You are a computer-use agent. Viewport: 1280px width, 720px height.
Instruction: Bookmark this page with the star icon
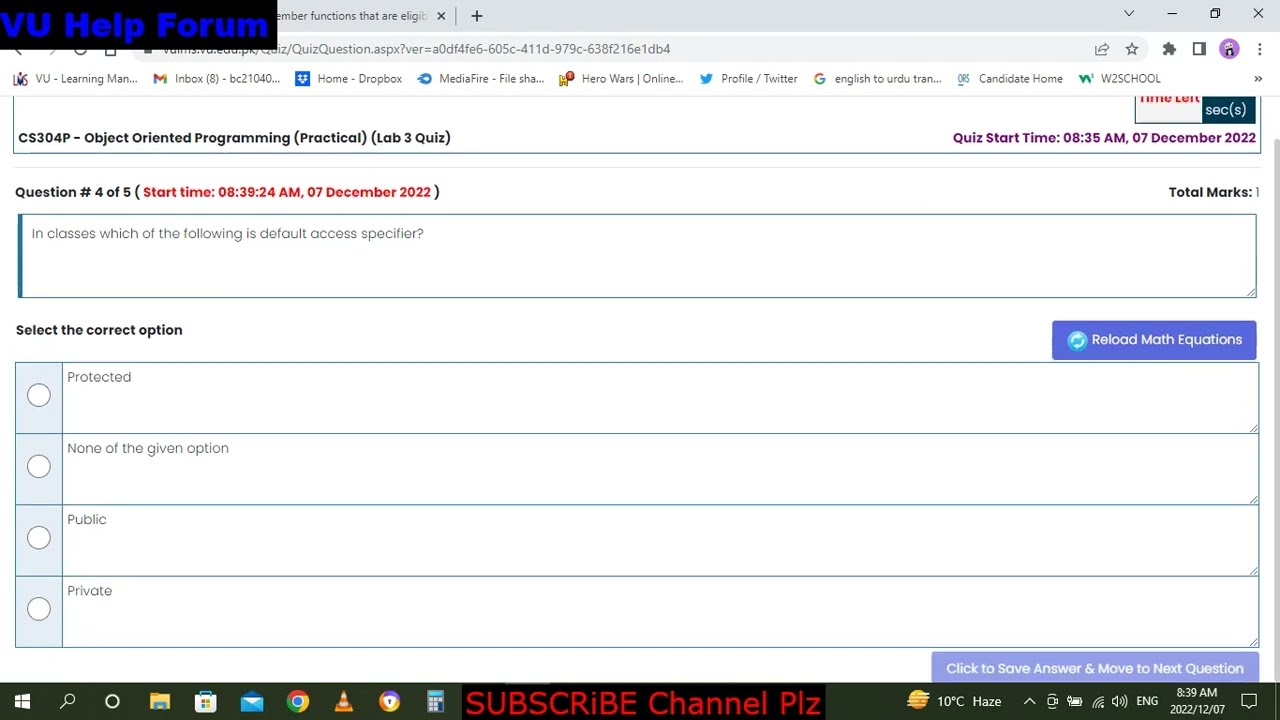coord(1132,49)
